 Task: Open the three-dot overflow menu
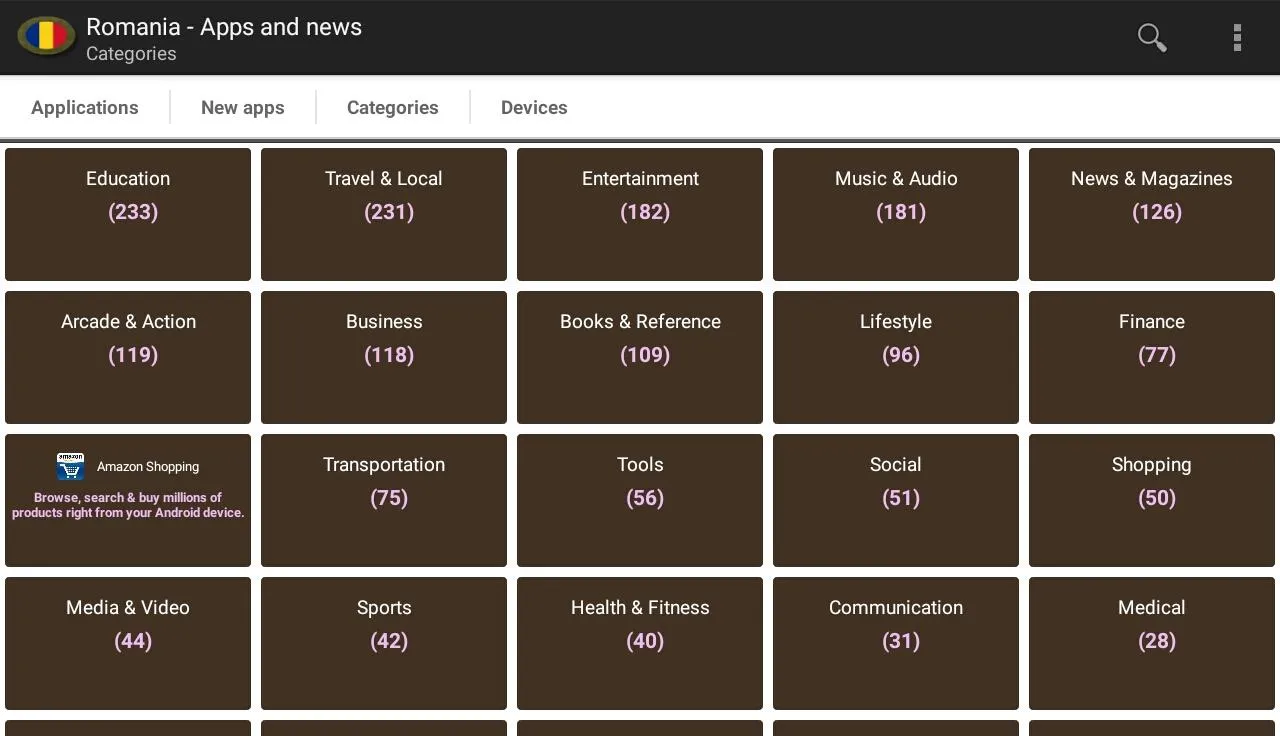pyautogui.click(x=1237, y=38)
